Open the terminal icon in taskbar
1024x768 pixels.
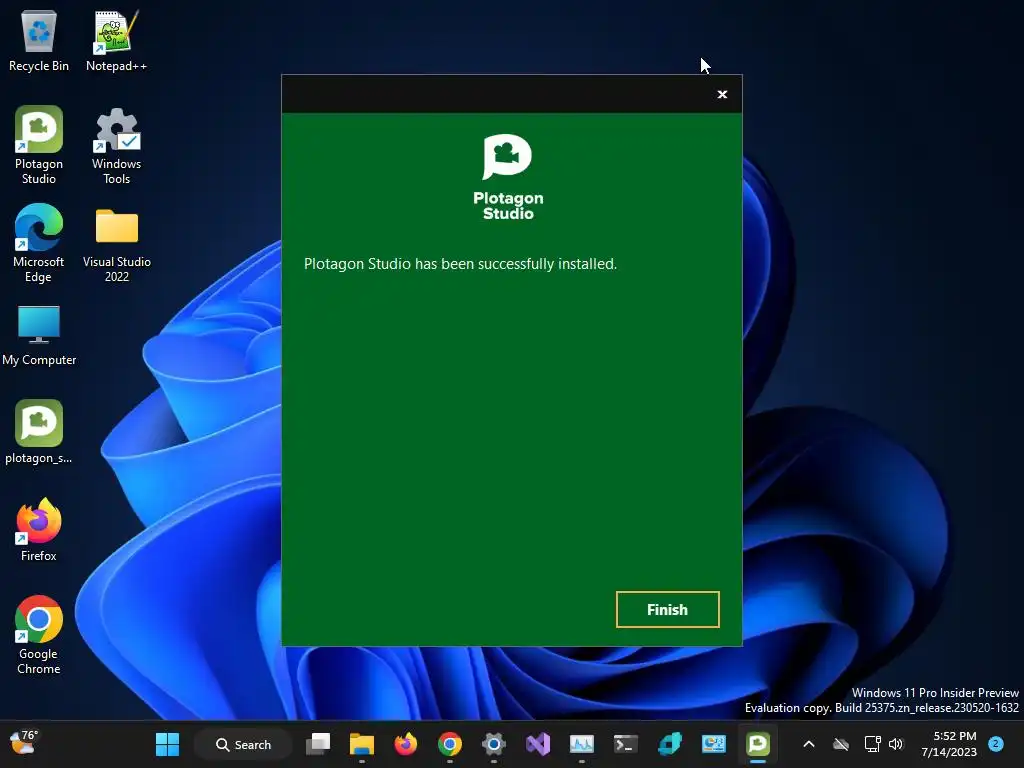[x=626, y=744]
